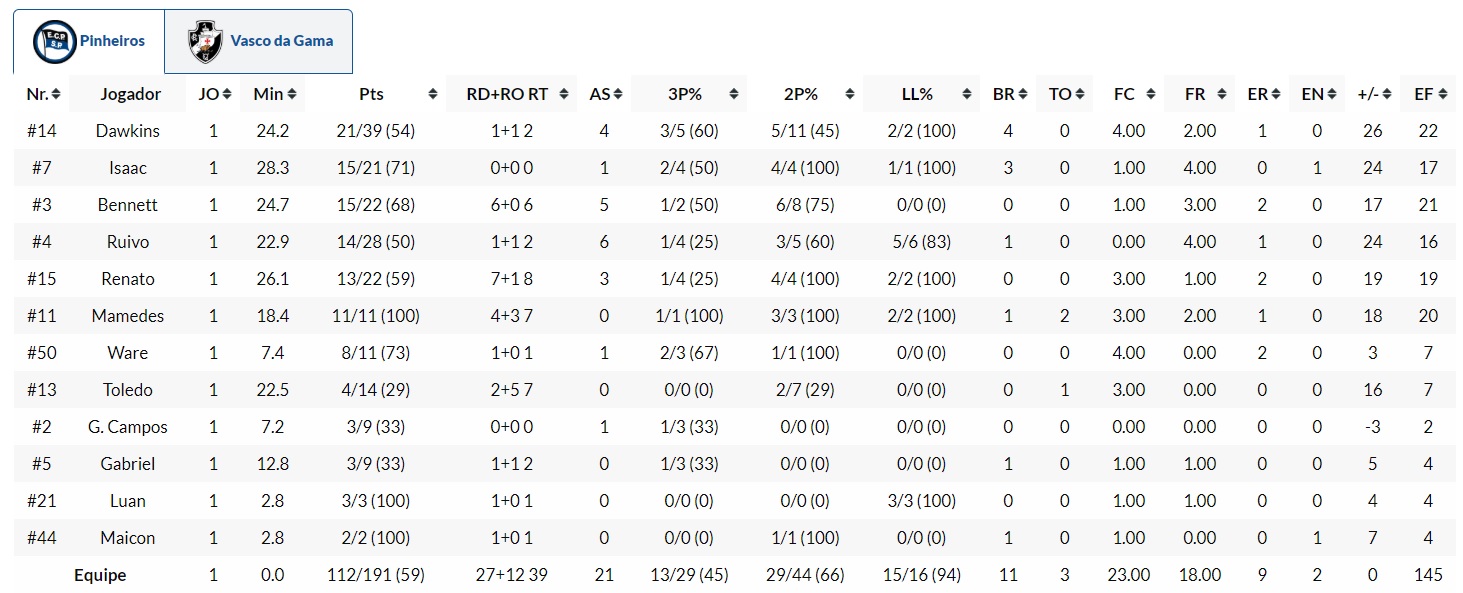
Task: Click the Jogador column header
Action: [130, 94]
